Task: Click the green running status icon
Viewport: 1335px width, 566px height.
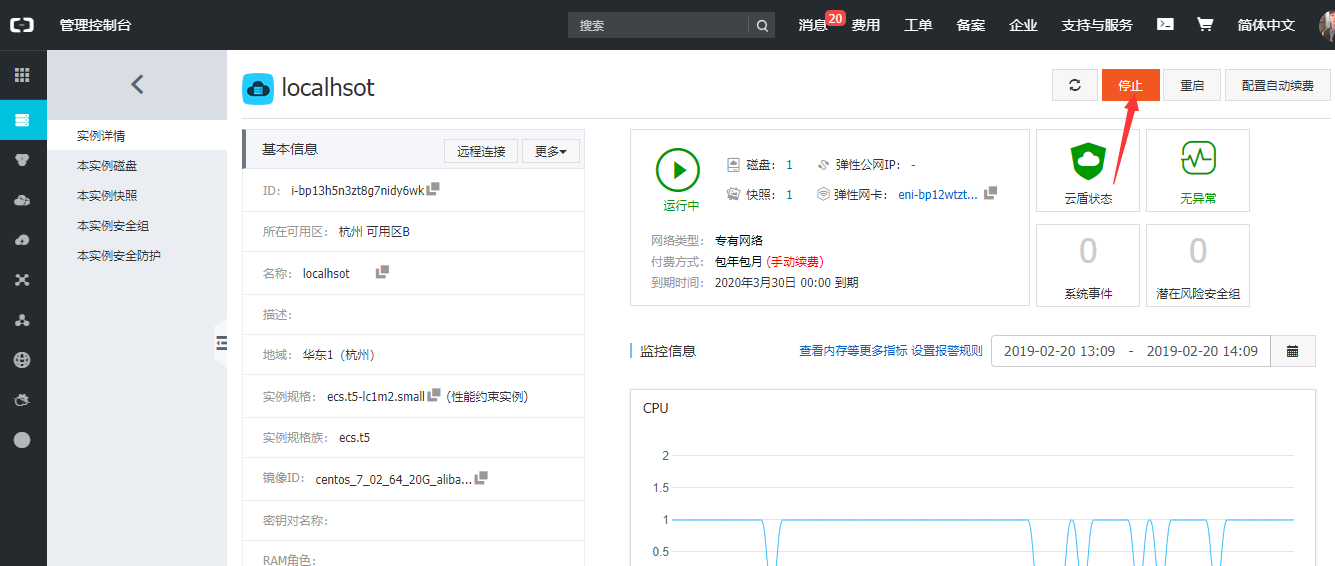Action: [x=679, y=170]
